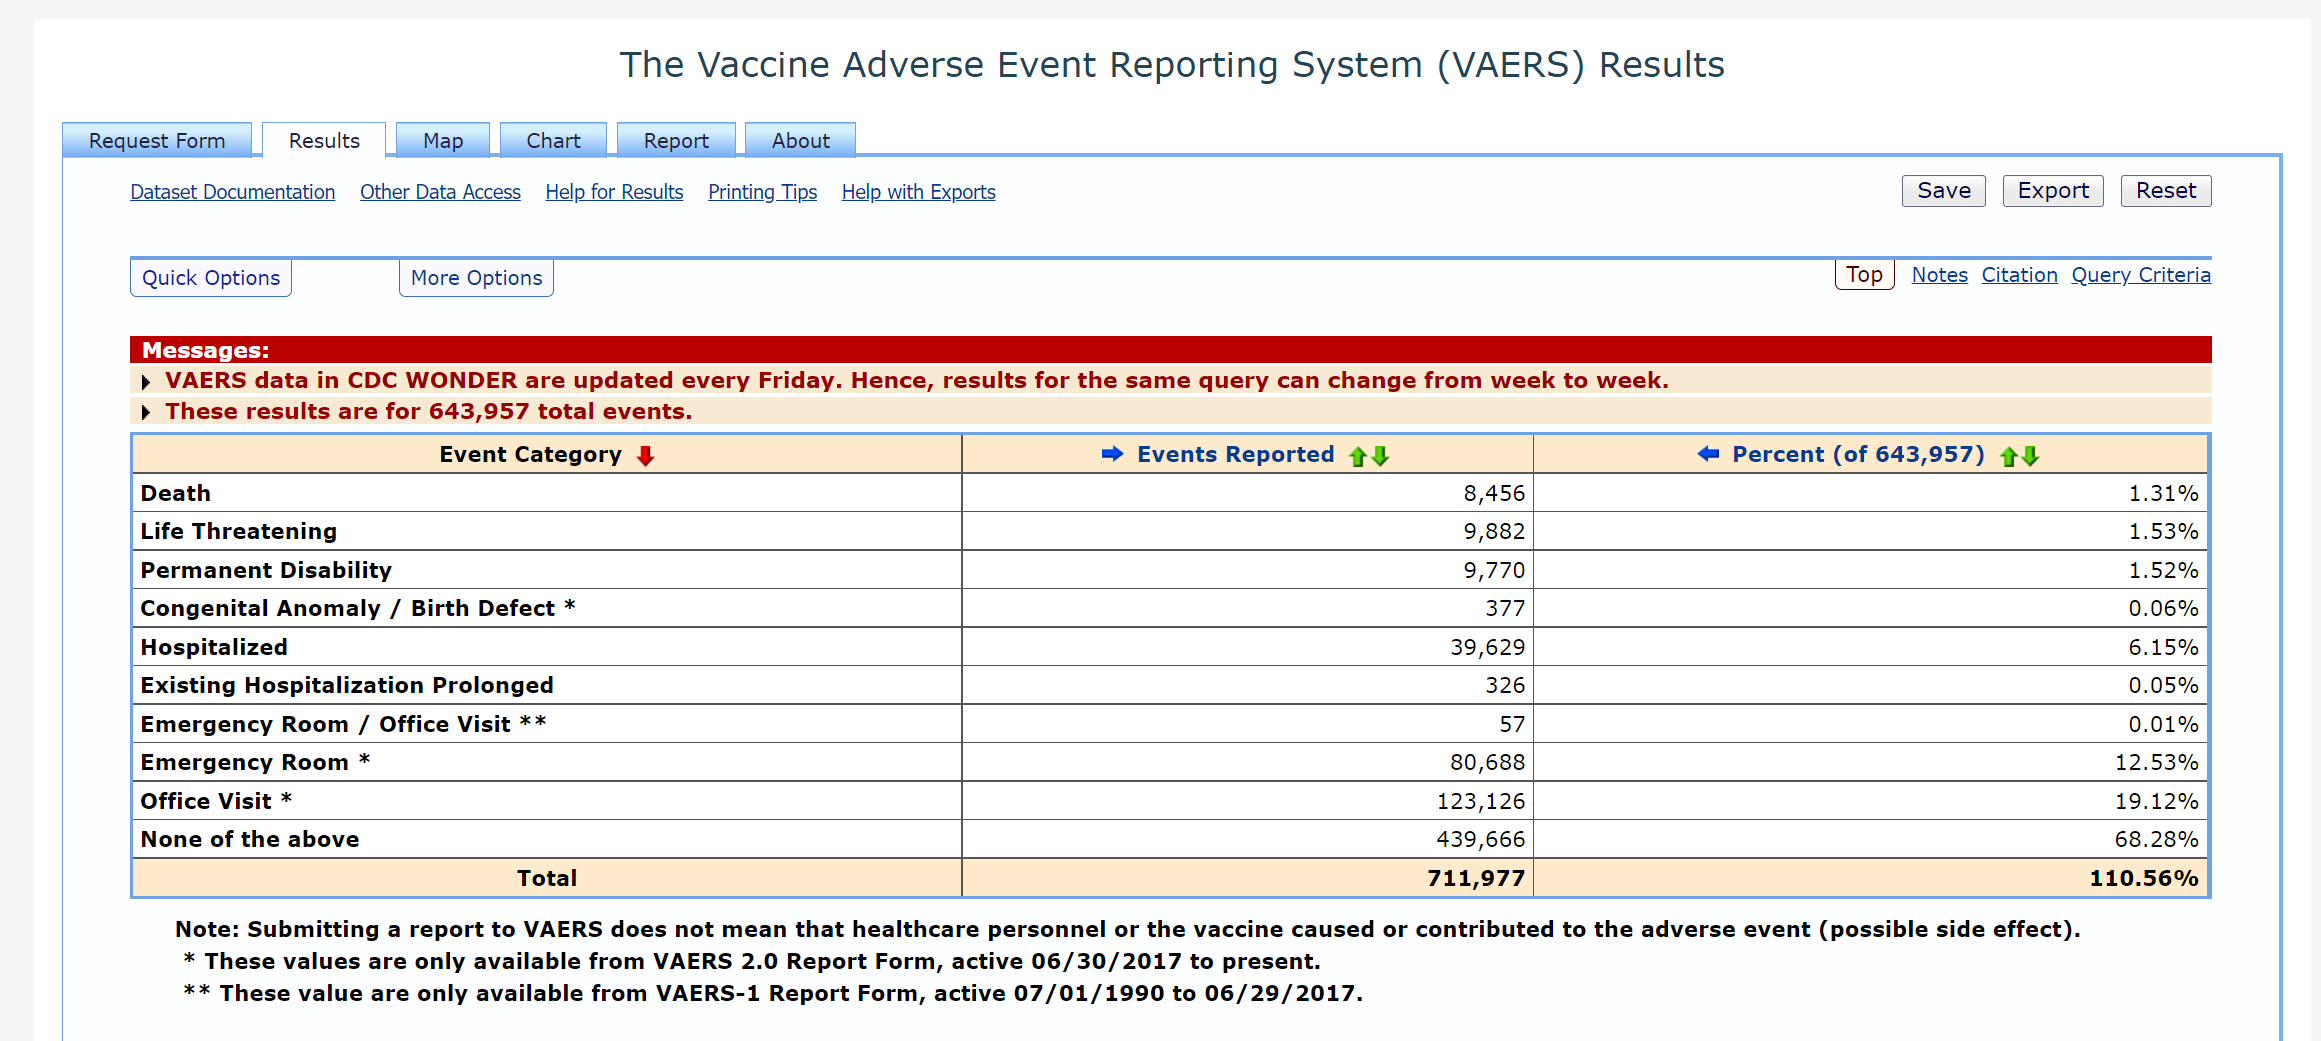Select the Results tab
Screen dimensions: 2321x1041
(x=324, y=140)
